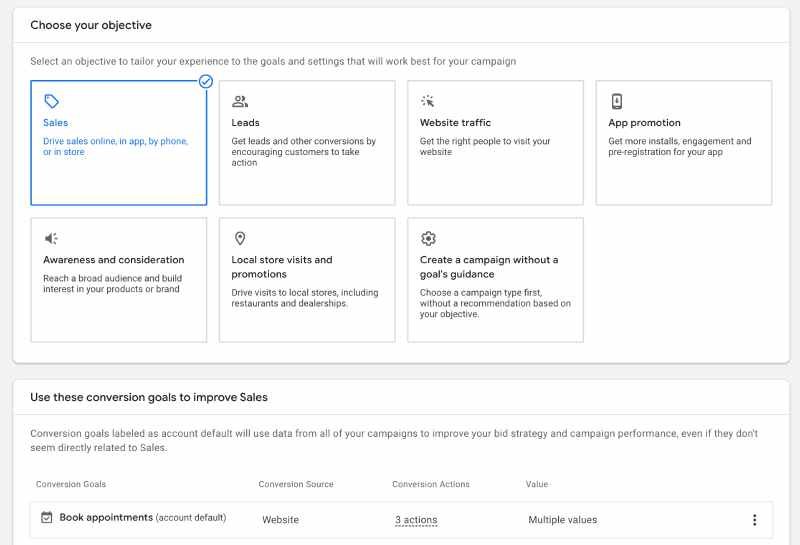Pick Awareness and consideration objective
The image size is (800, 545).
pos(118,280)
